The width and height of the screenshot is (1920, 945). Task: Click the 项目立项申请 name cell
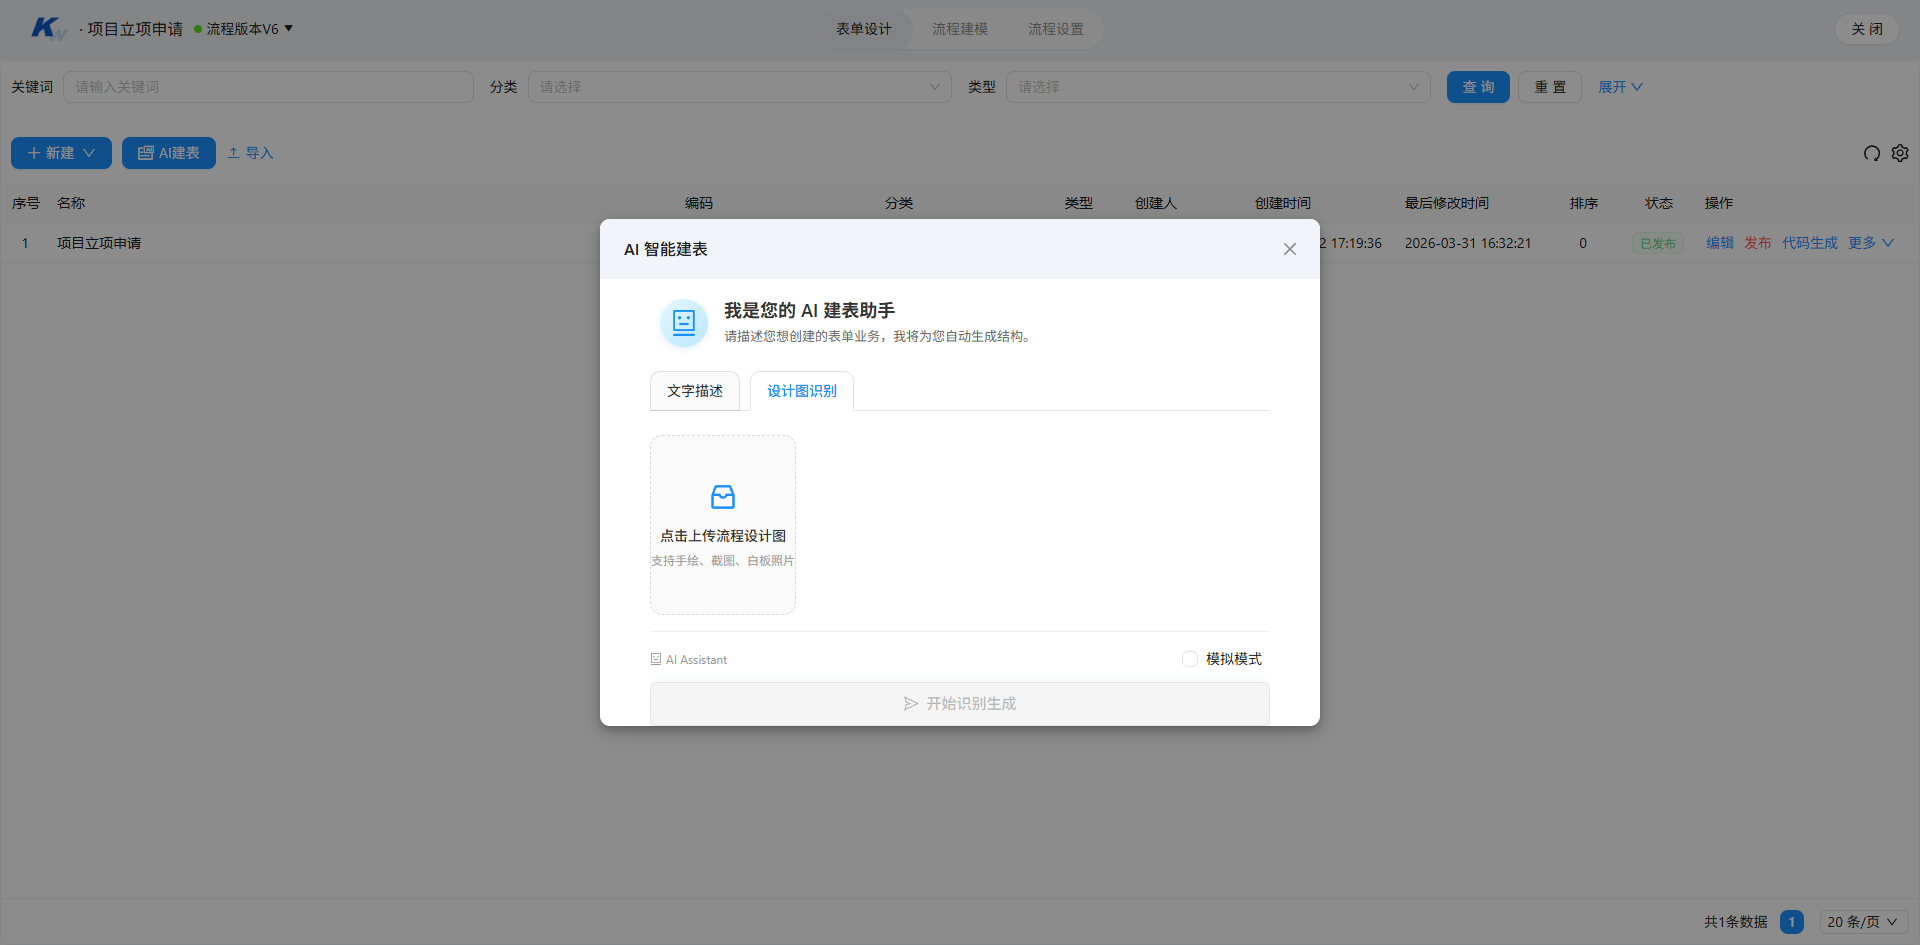(99, 243)
